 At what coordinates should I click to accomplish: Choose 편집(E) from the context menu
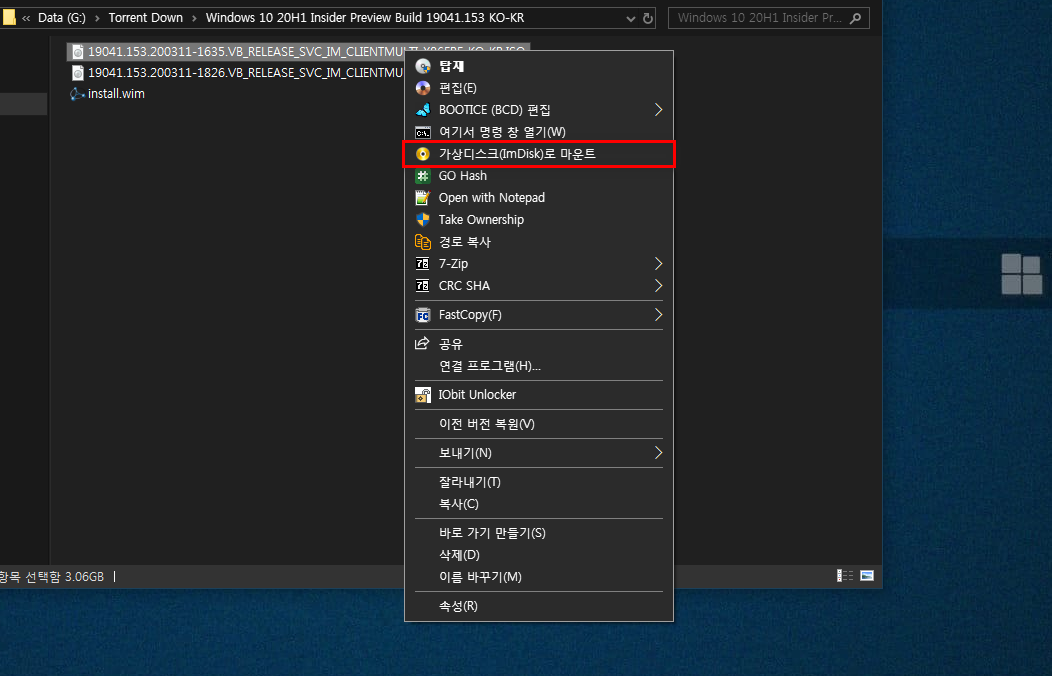tap(539, 88)
